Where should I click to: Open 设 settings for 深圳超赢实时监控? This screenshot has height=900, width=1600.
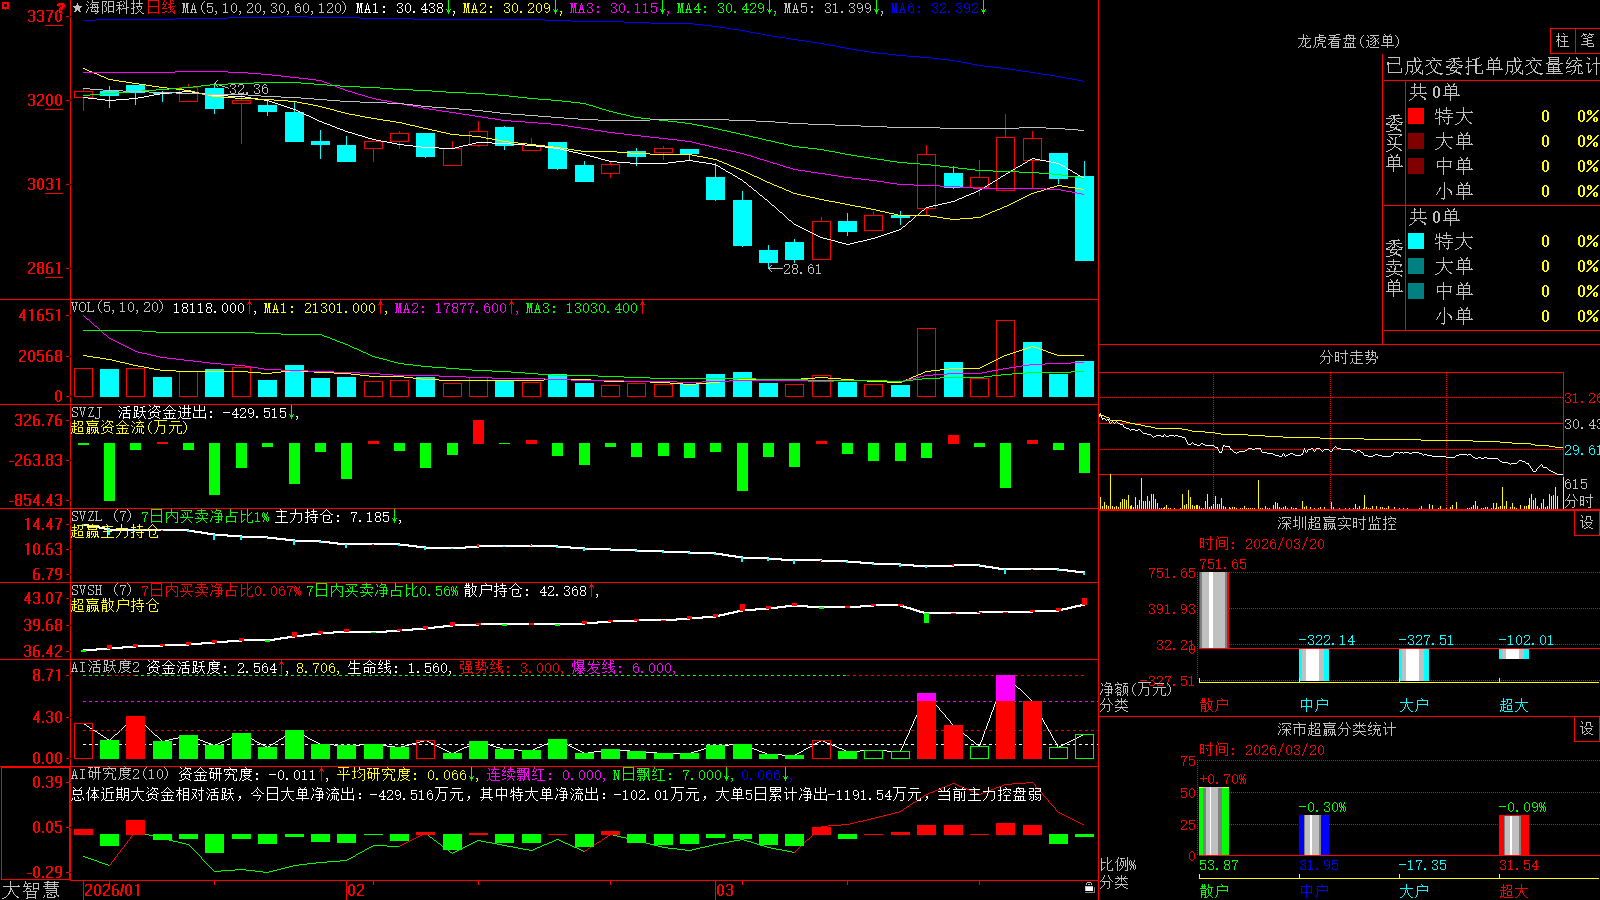click(1587, 523)
